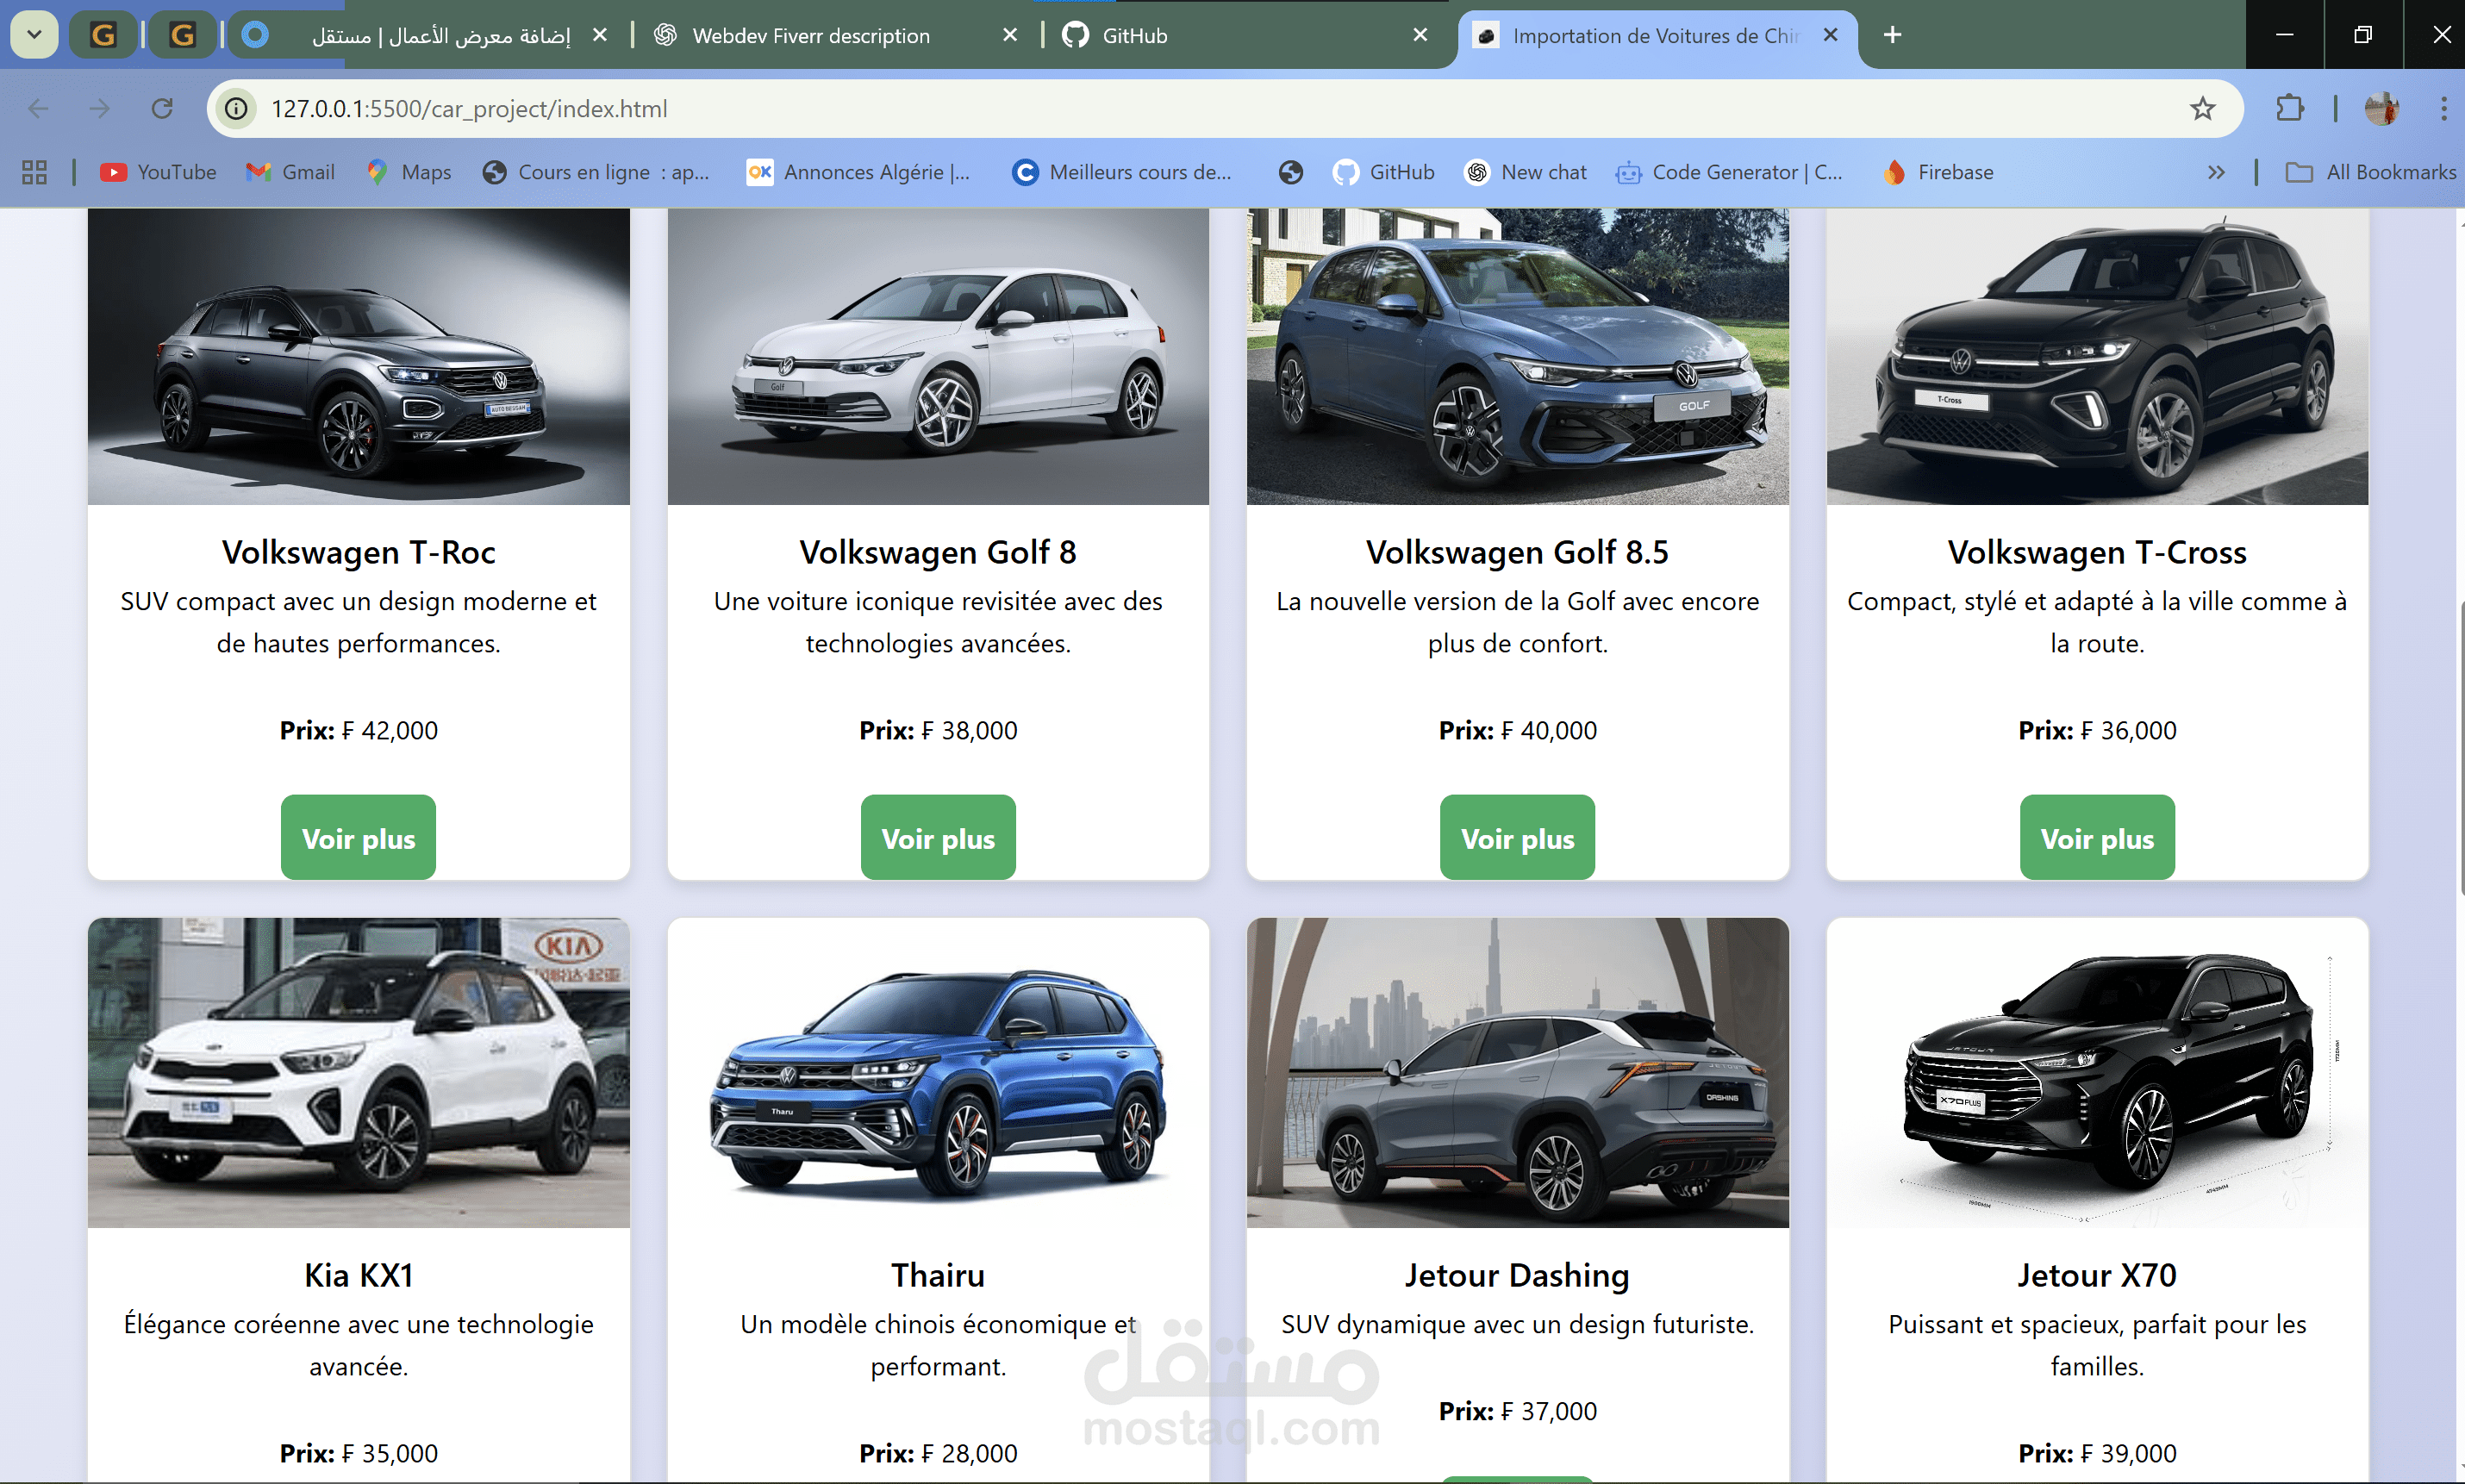Click Voir plus for Volkswagen Golf 8
Image resolution: width=2465 pixels, height=1484 pixels.
(x=938, y=838)
